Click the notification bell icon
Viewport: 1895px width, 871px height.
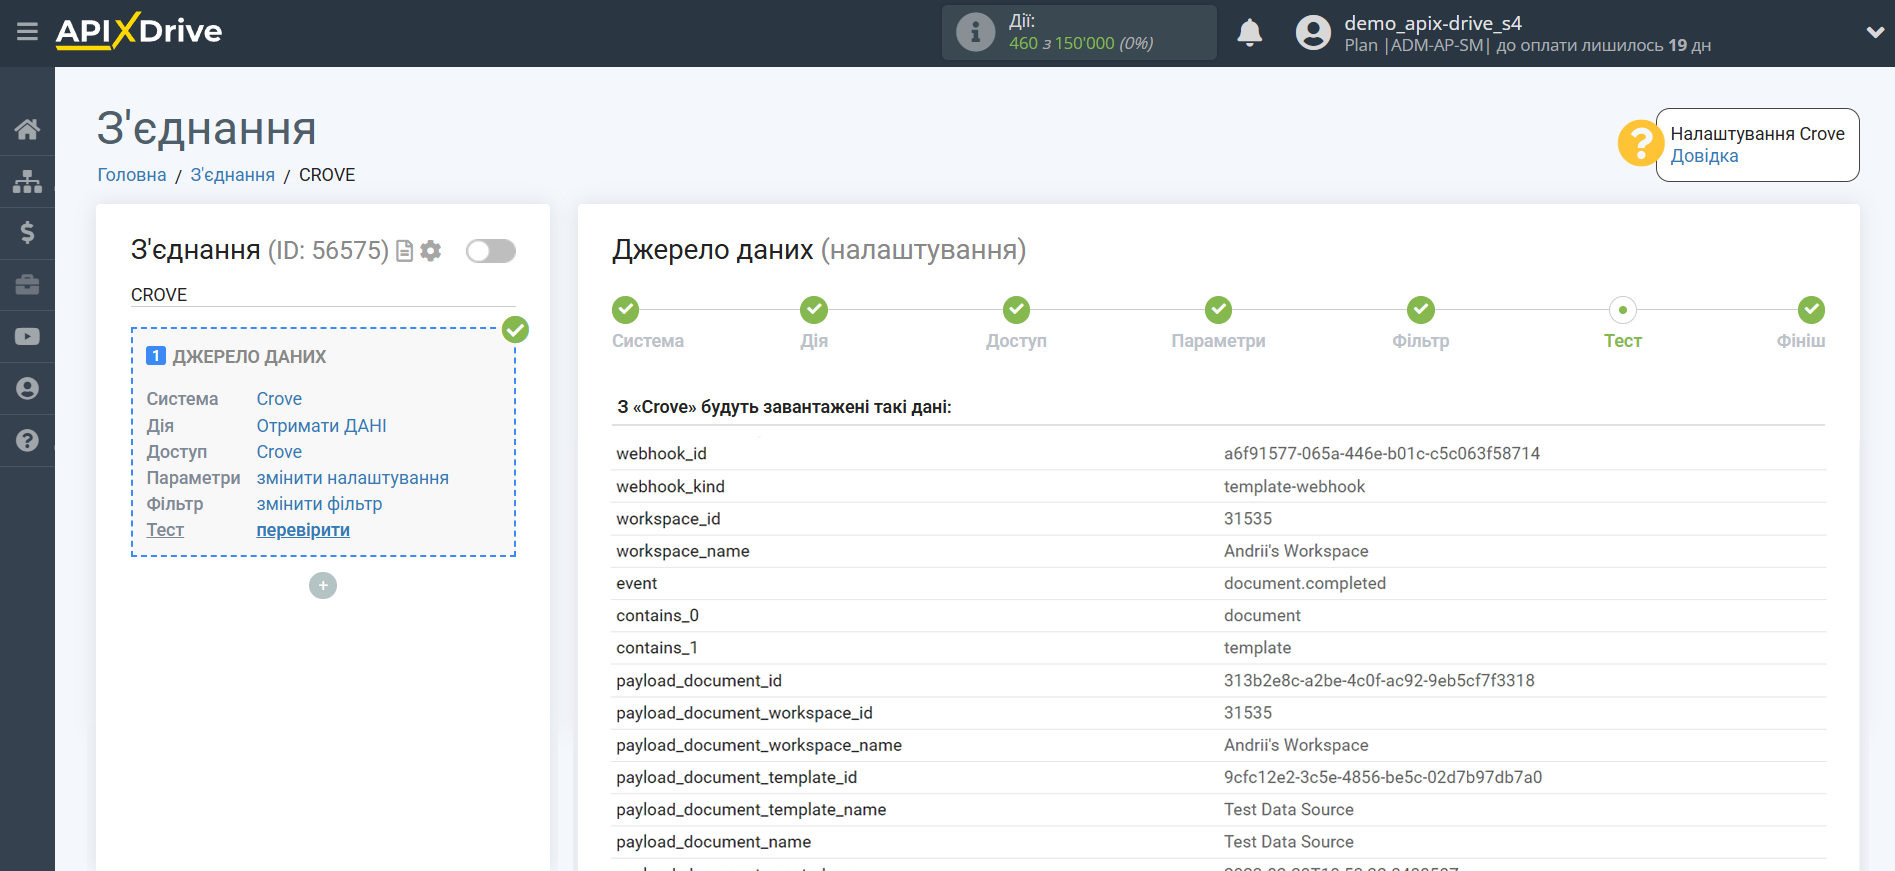tap(1249, 33)
